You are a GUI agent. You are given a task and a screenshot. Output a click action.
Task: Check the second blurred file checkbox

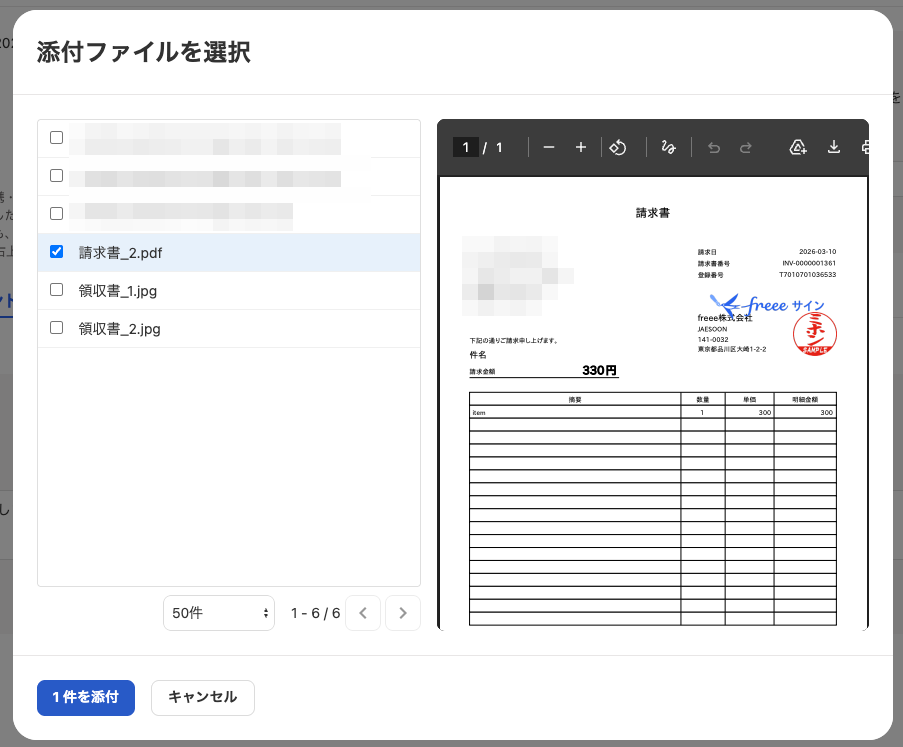(56, 176)
